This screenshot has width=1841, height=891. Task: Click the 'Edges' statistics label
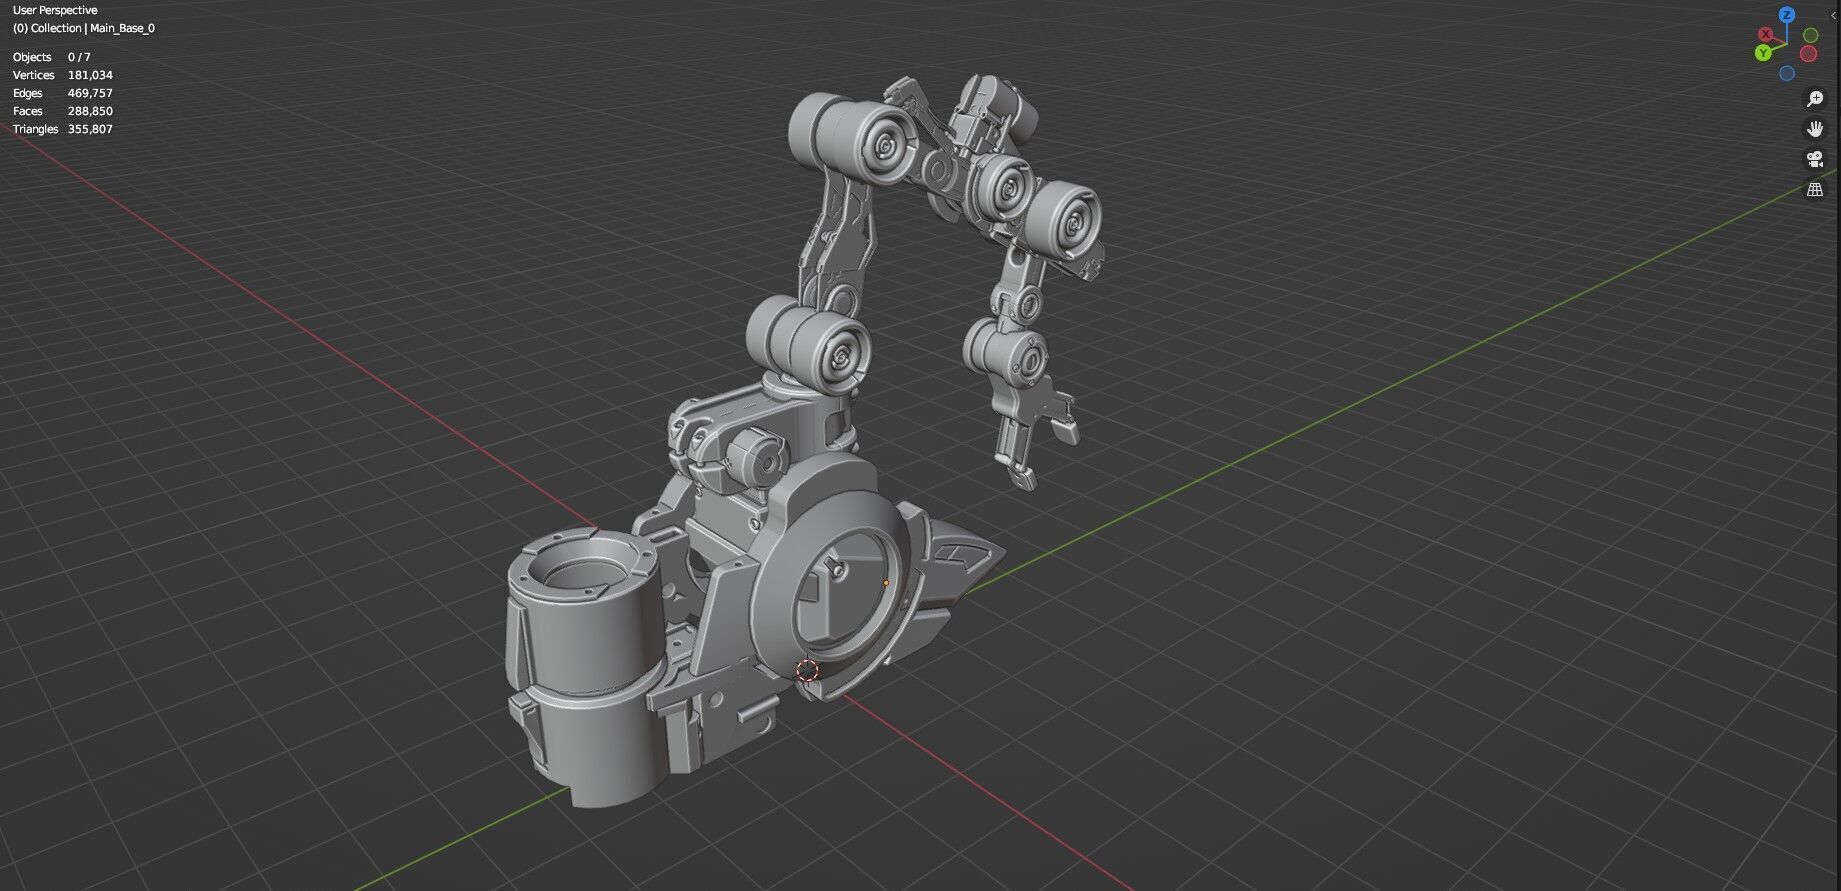tap(28, 93)
